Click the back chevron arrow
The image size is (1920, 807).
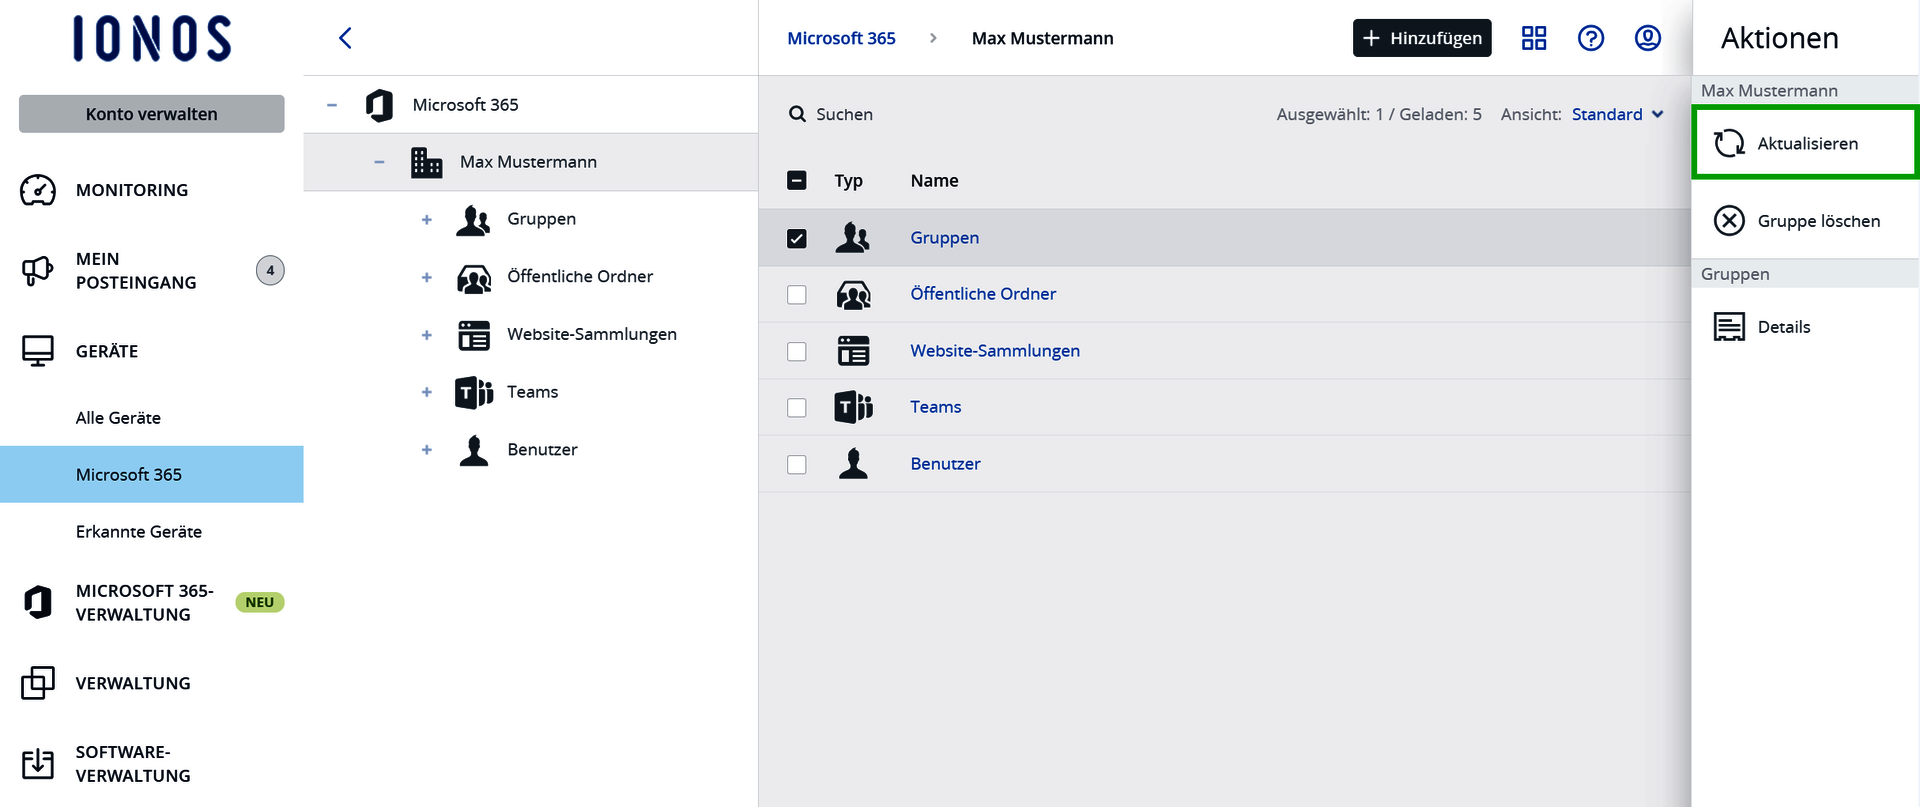click(x=345, y=38)
